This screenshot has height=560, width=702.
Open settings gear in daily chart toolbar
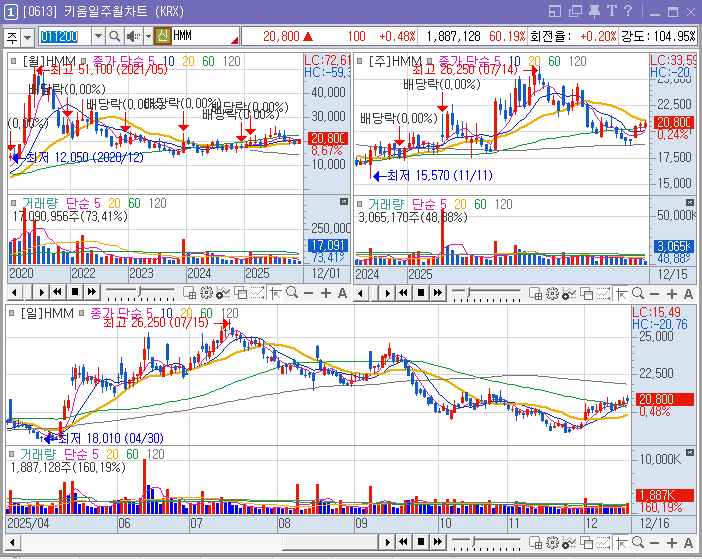[552, 543]
